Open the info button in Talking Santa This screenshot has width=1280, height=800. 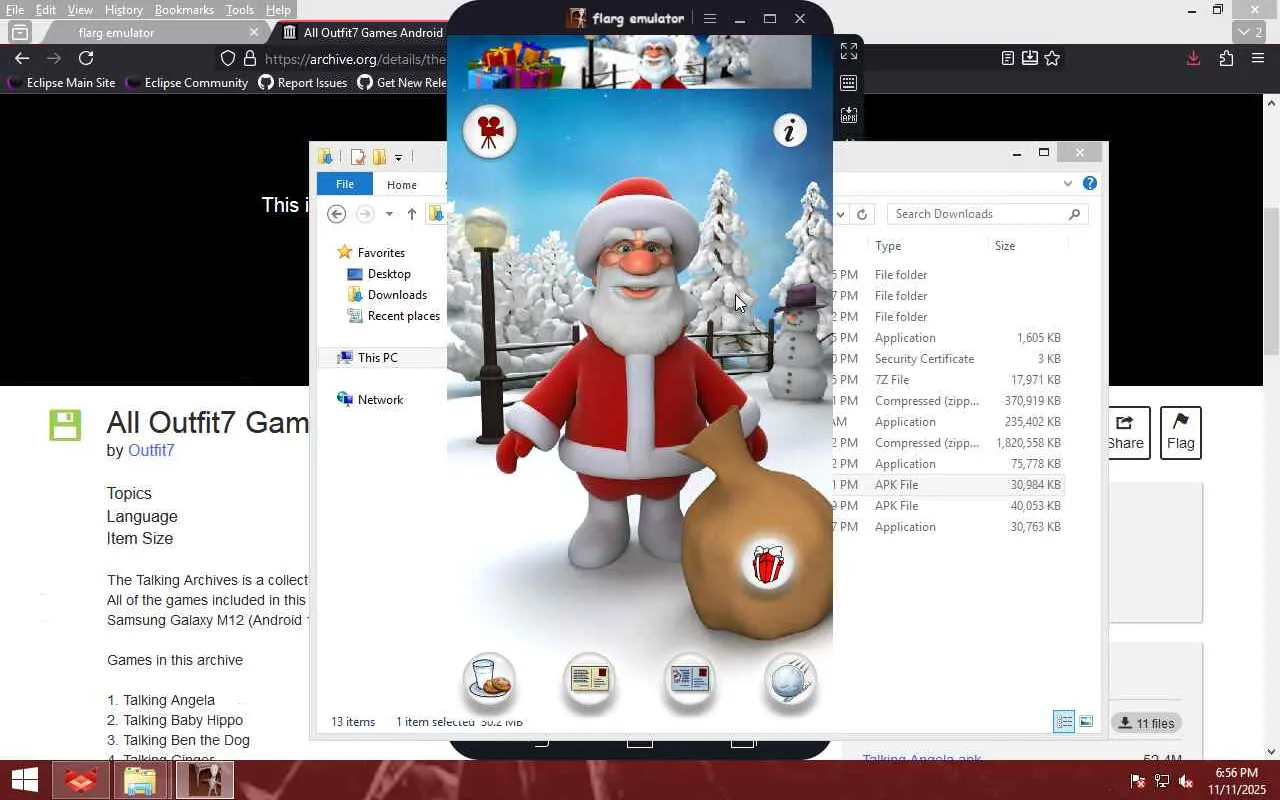click(790, 130)
